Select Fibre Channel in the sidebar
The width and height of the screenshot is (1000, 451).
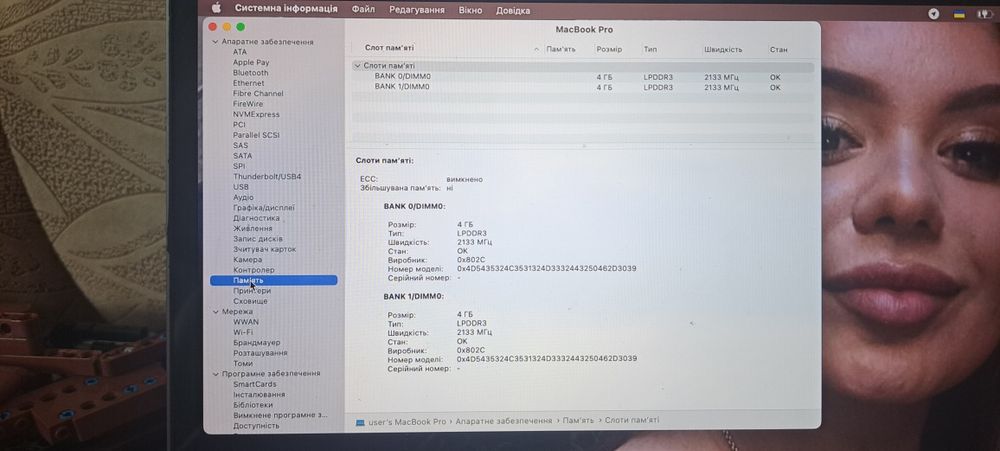(x=258, y=94)
